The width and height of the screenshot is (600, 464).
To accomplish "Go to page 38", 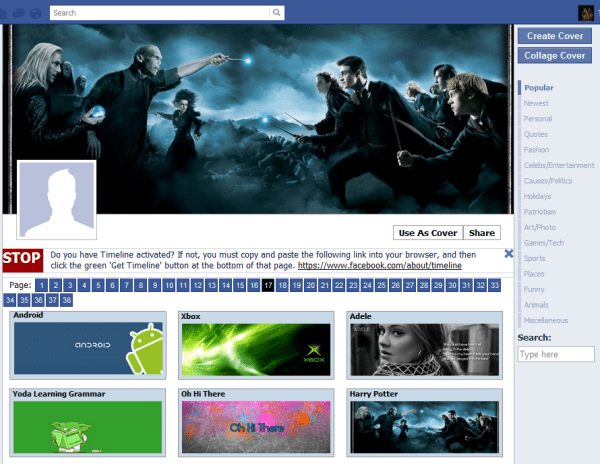I will pyautogui.click(x=67, y=300).
